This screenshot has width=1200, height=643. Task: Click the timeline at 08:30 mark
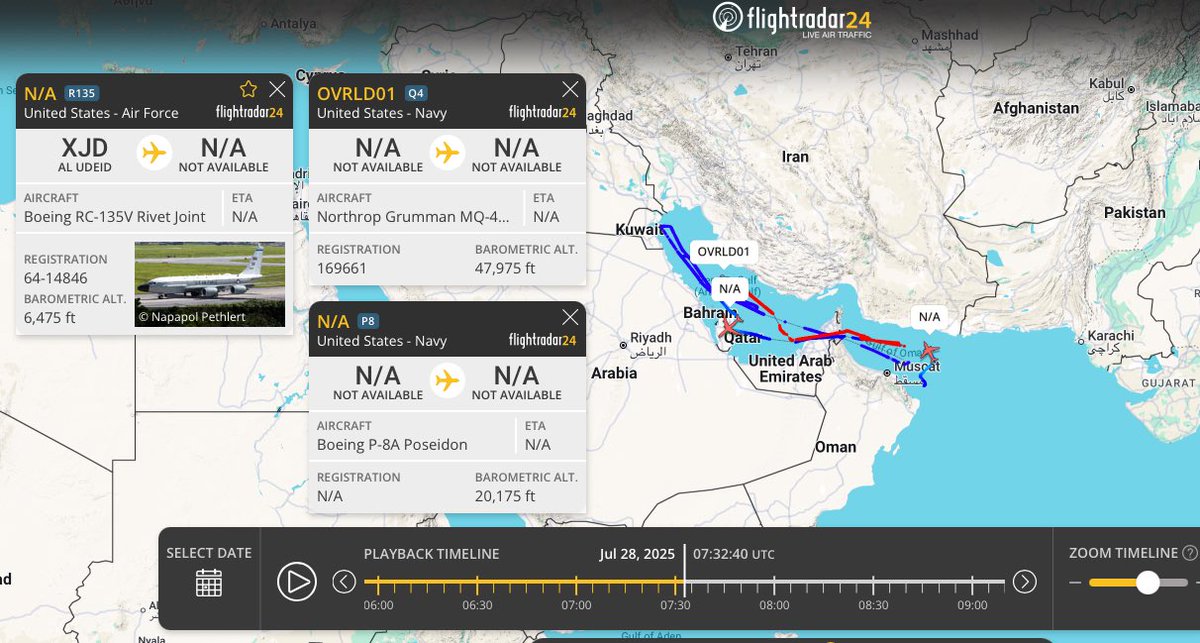pos(873,582)
